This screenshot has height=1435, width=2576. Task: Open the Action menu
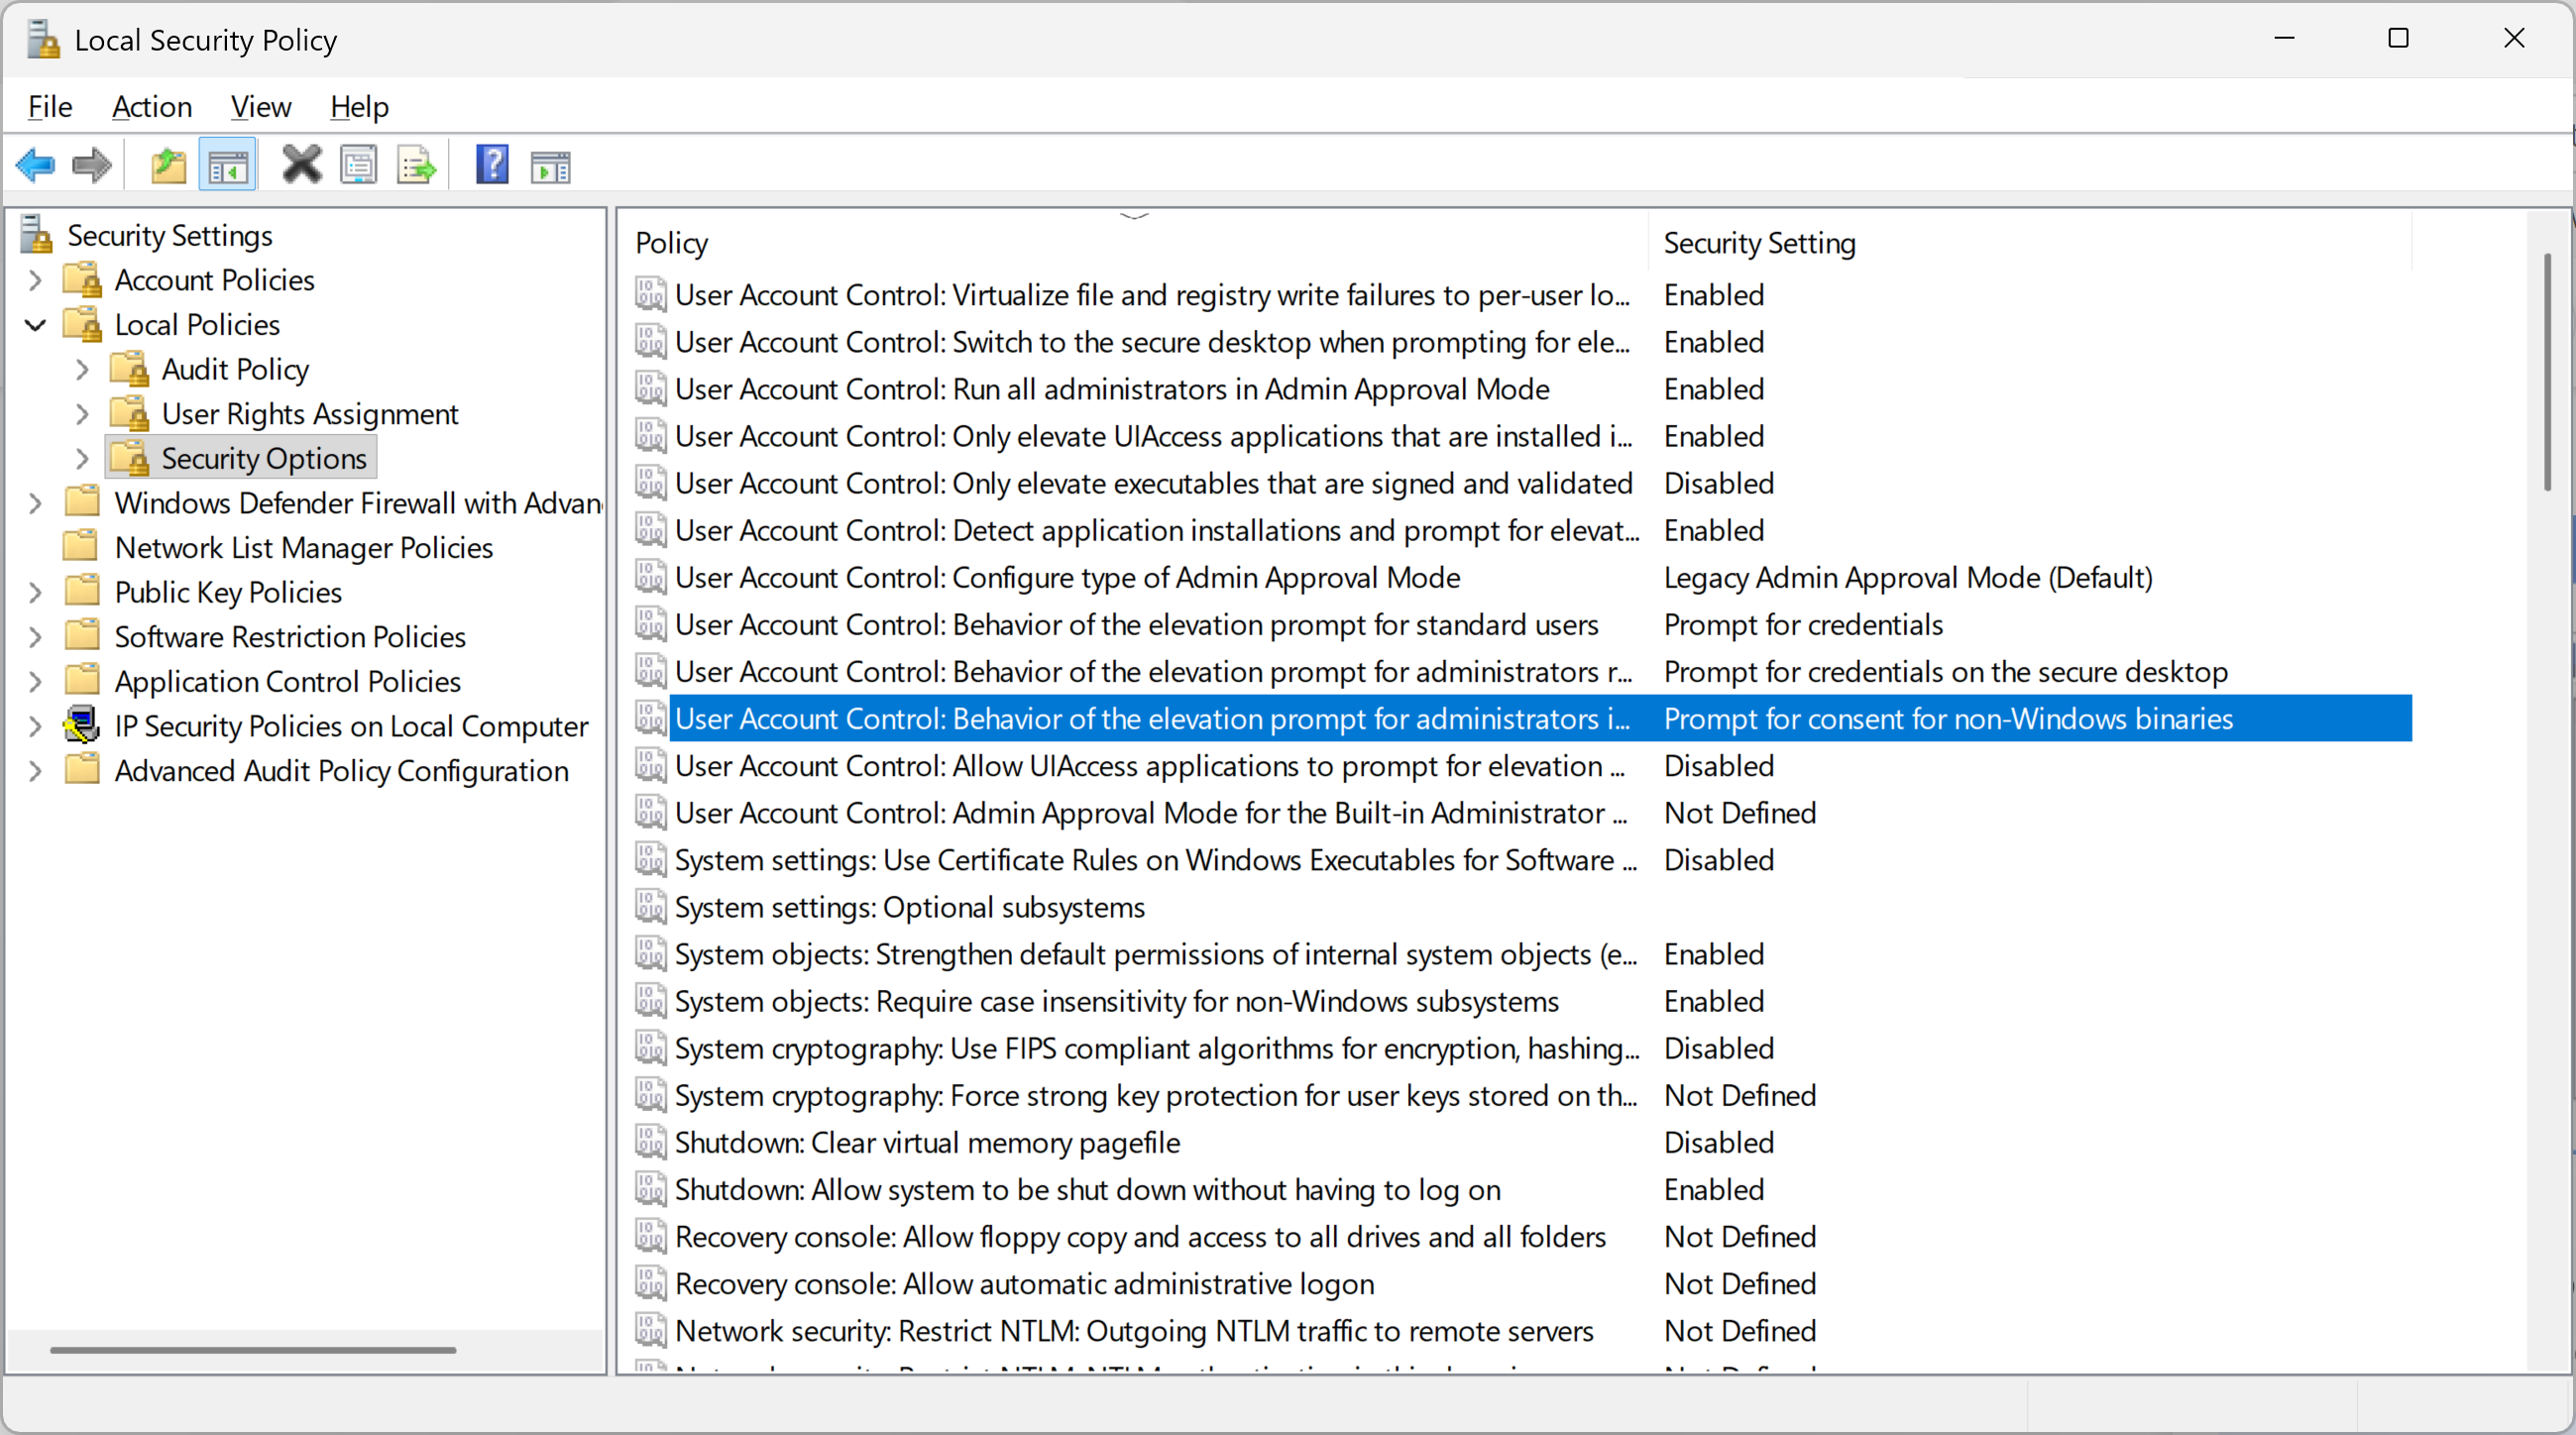152,106
